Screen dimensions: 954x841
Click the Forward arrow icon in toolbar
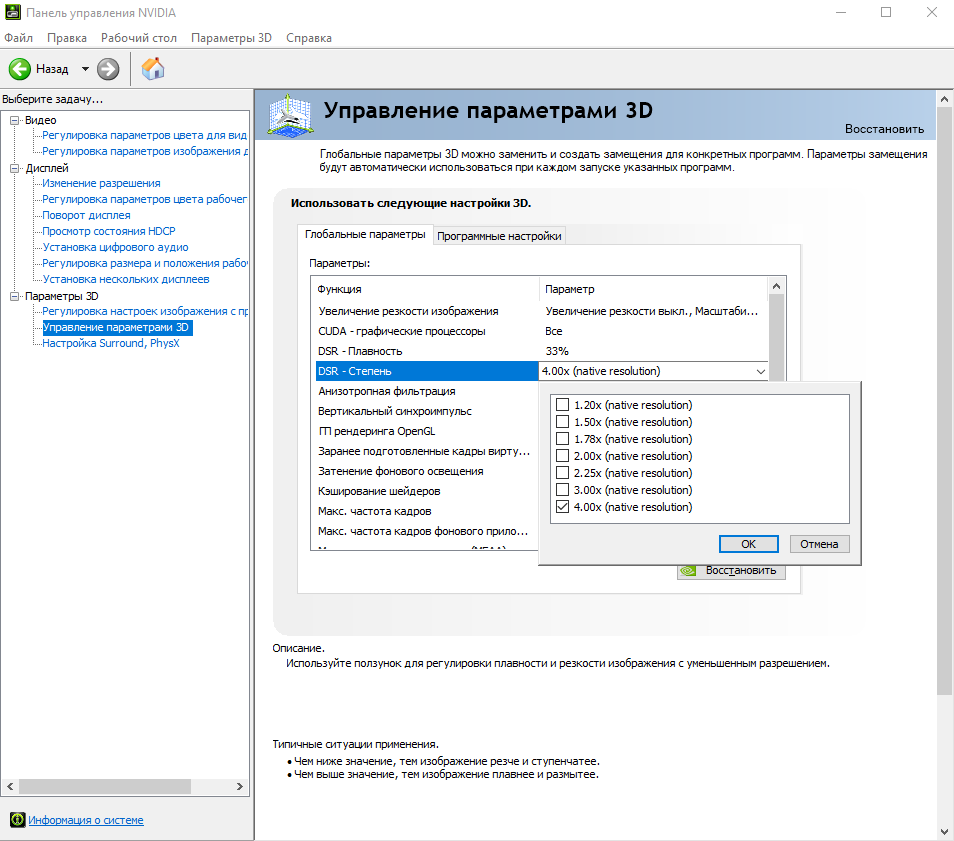tap(108, 69)
